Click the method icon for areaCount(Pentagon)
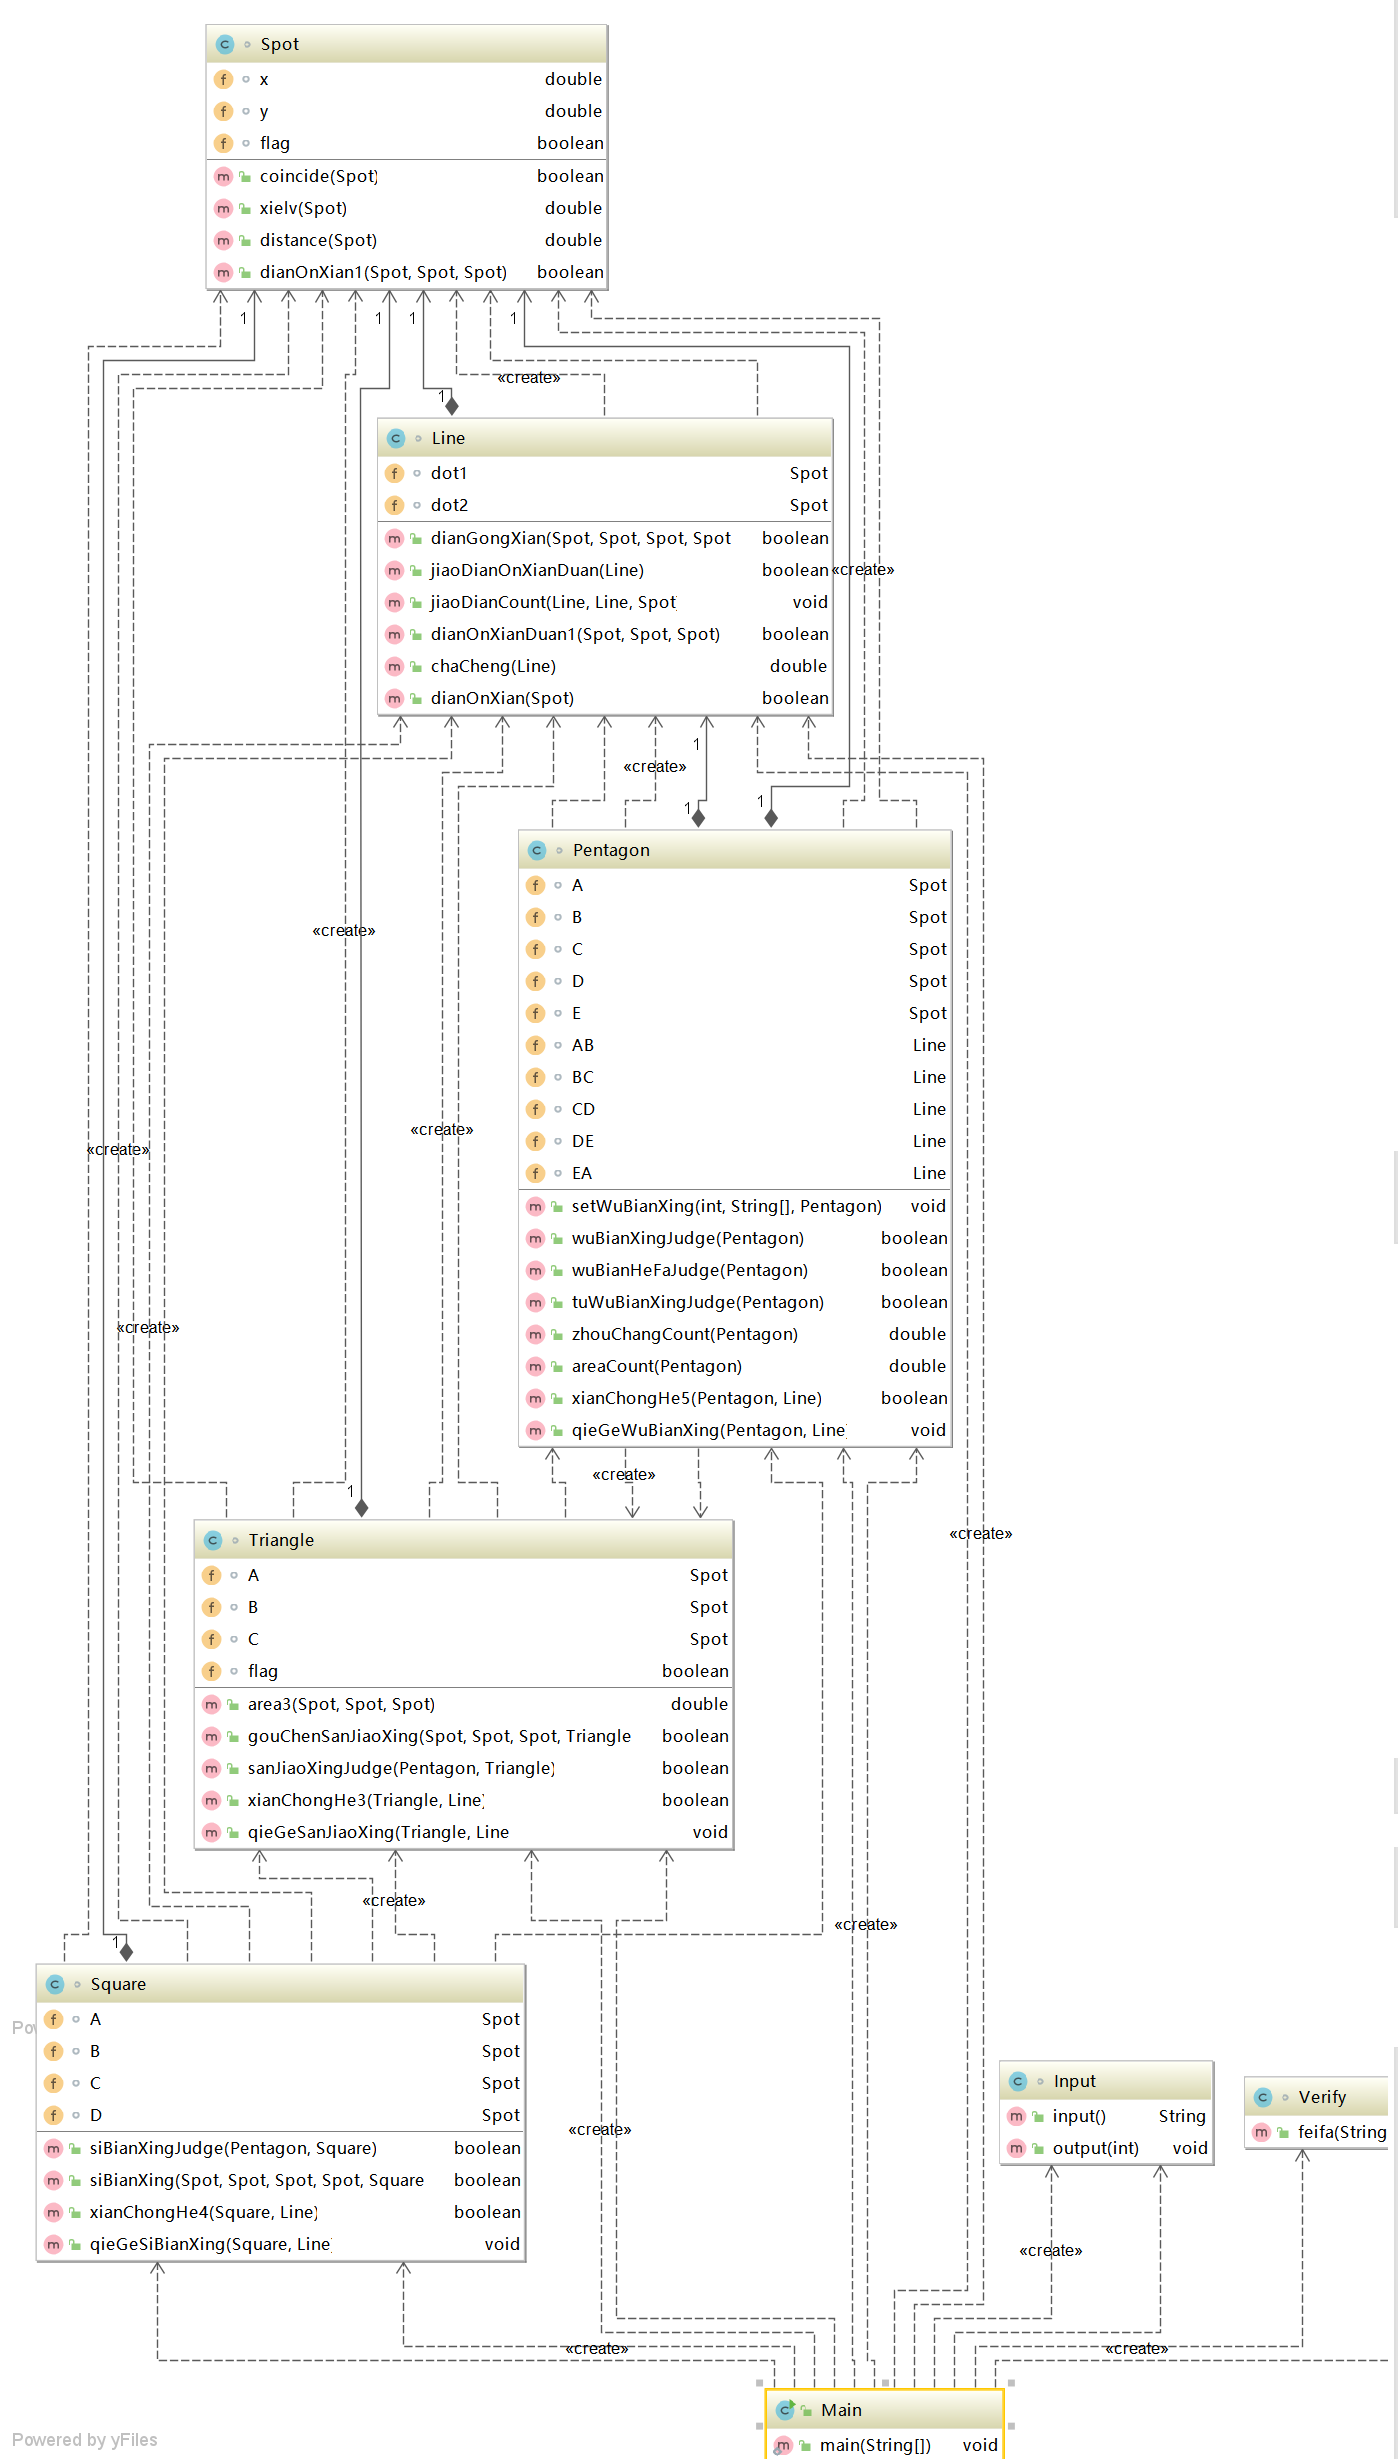 [536, 1366]
